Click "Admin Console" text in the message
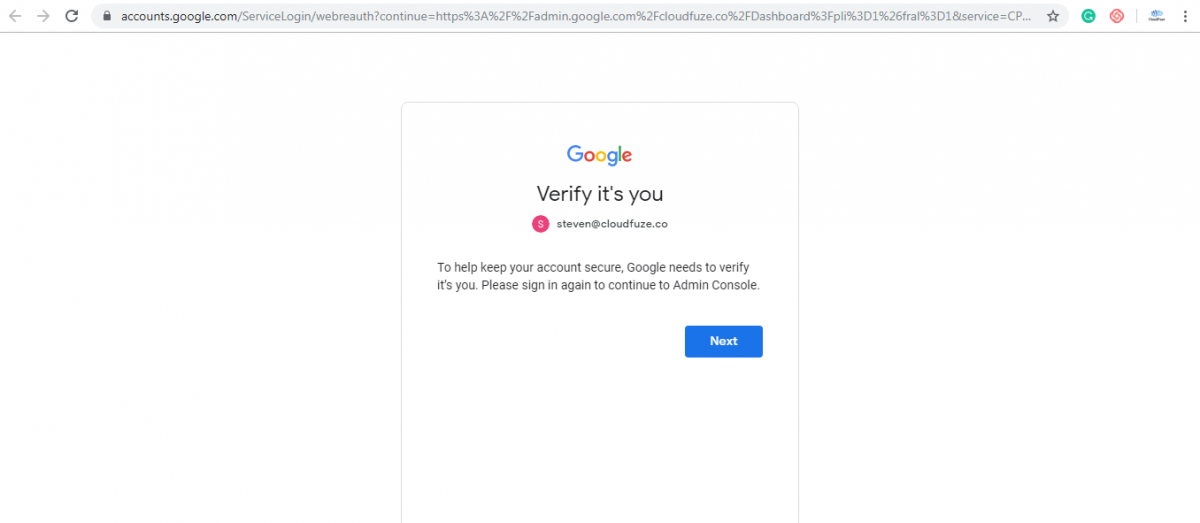Viewport: 1200px width, 523px height. tap(719, 285)
